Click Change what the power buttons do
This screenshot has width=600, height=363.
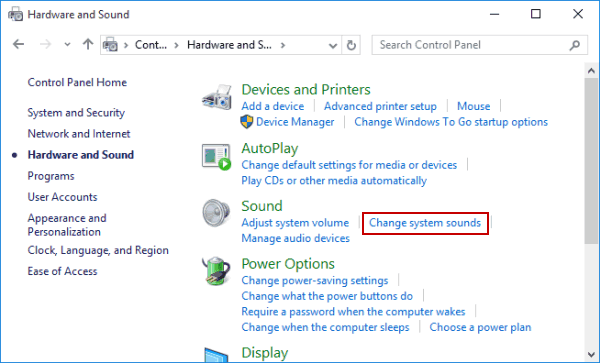[x=327, y=296]
